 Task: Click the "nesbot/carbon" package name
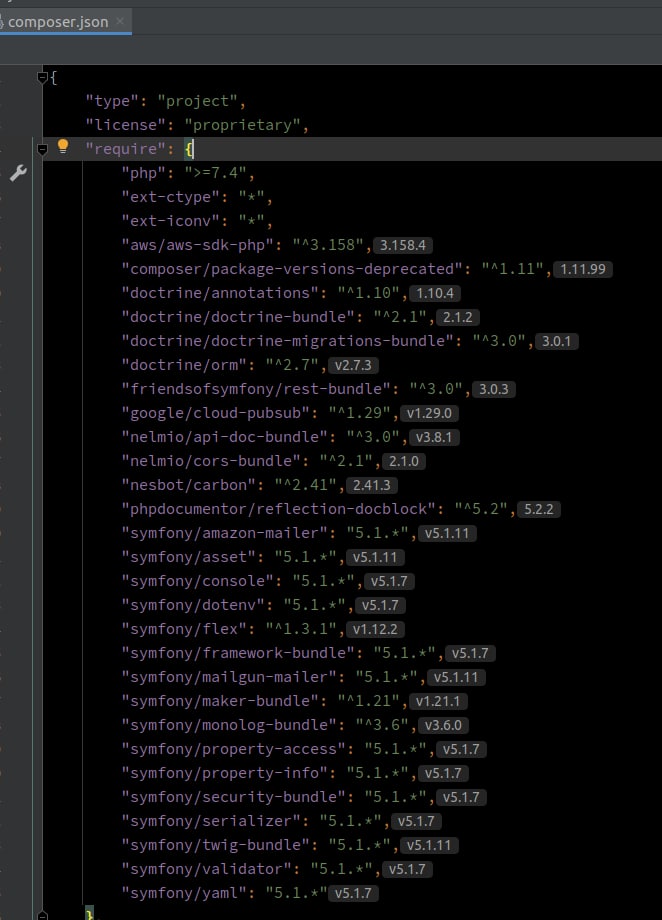click(x=188, y=486)
